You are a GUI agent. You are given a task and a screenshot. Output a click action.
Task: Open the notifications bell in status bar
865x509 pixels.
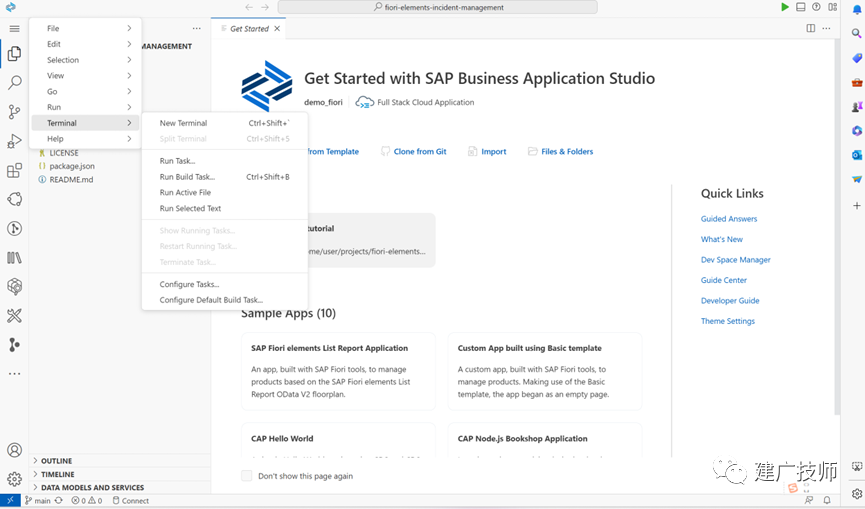(x=827, y=500)
